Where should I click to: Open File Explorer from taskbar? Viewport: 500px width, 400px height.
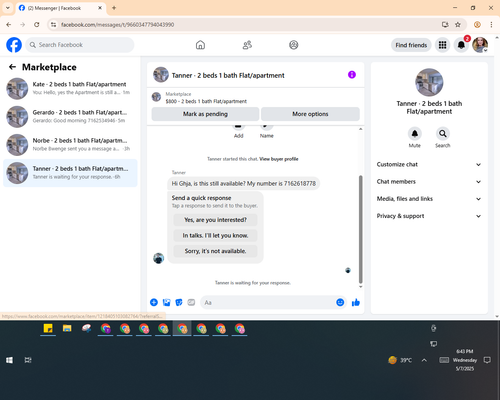[67, 329]
